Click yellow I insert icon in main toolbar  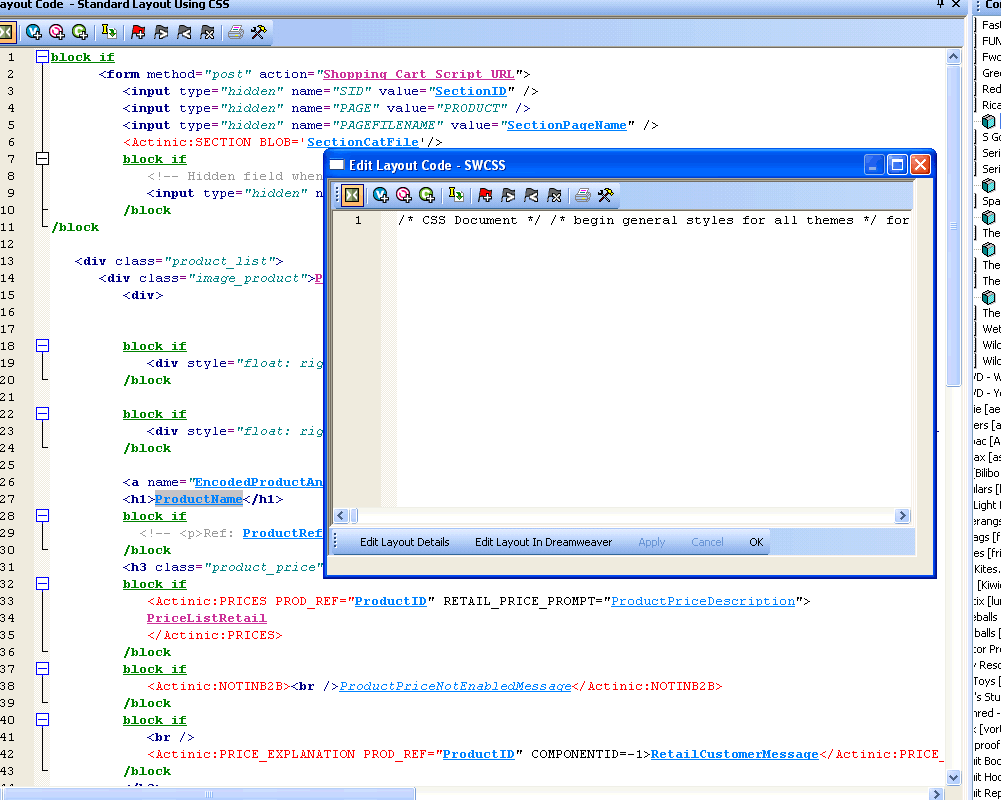109,32
